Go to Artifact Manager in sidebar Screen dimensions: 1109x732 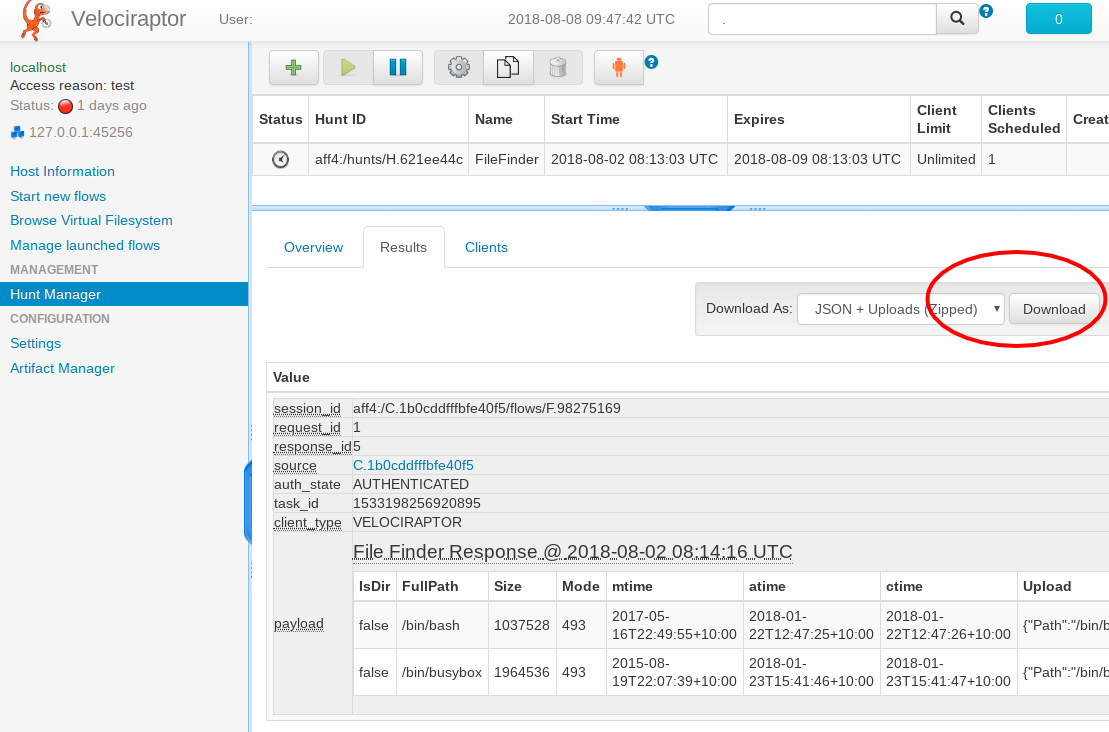pos(62,368)
